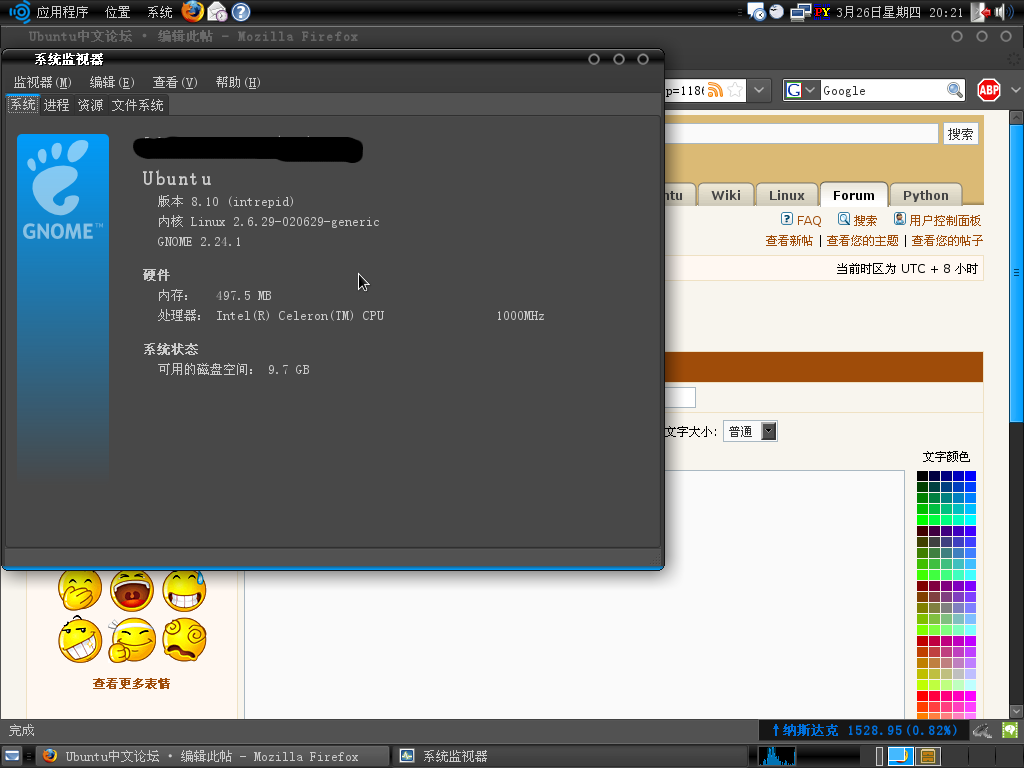Open the 查看(V) menu
The width and height of the screenshot is (1024, 768).
coord(174,82)
